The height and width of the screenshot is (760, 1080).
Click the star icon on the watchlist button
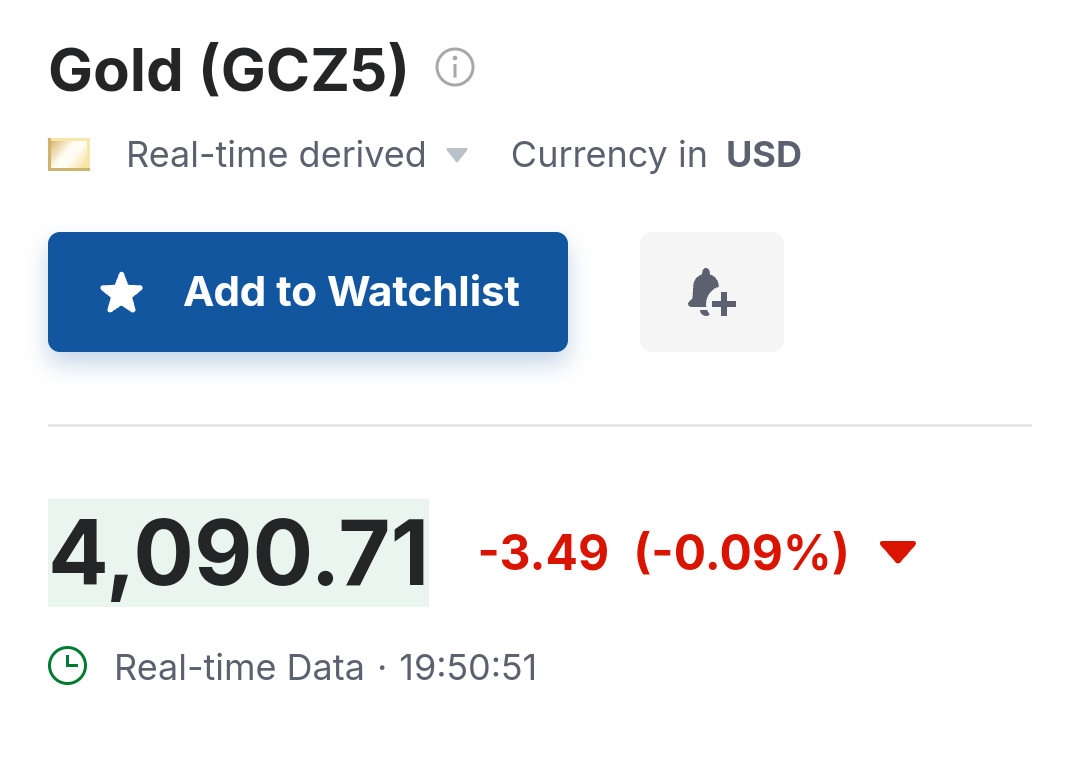coord(122,293)
